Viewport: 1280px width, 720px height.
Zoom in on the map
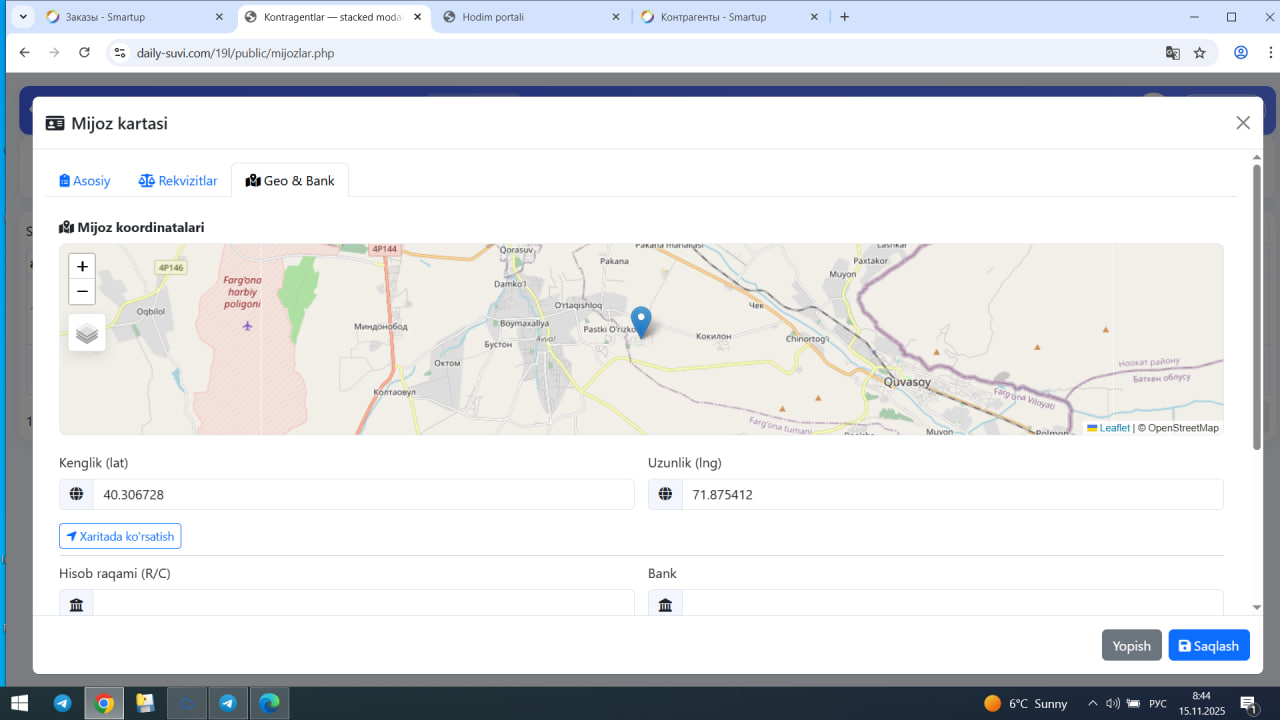(x=82, y=266)
